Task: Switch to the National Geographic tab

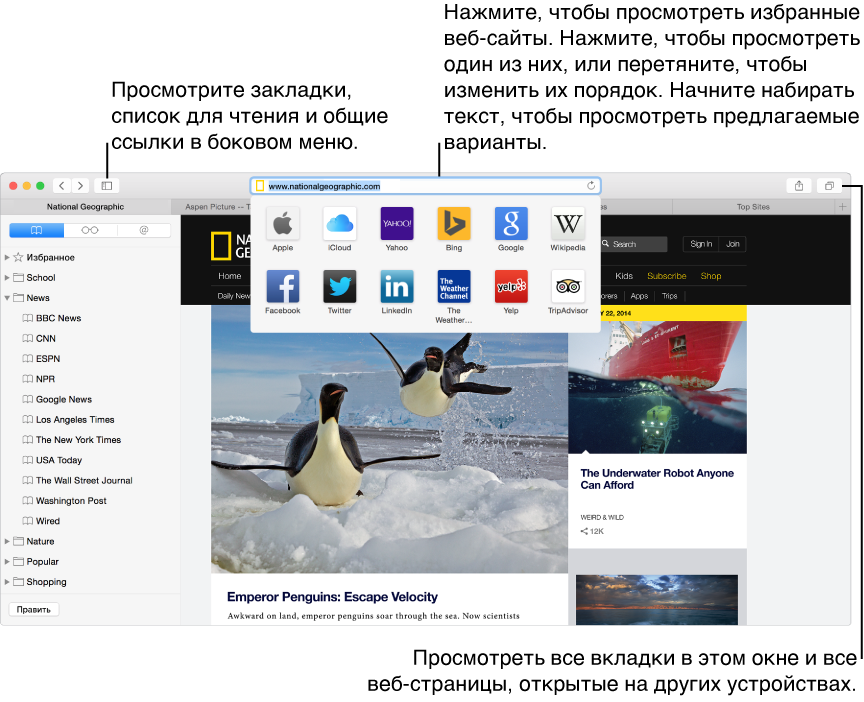Action: 85,207
